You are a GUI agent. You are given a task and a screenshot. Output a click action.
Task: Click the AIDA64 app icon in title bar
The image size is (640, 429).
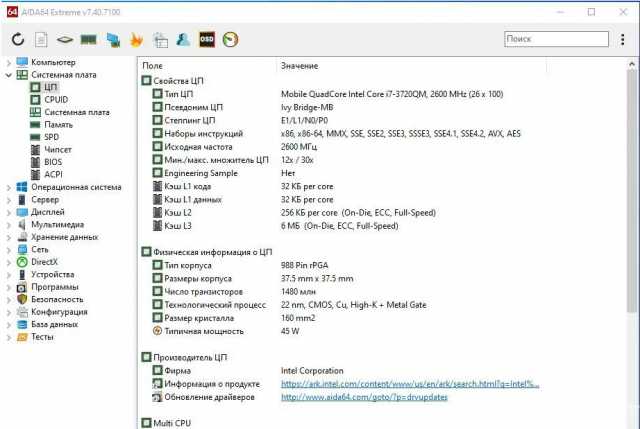tap(12, 12)
